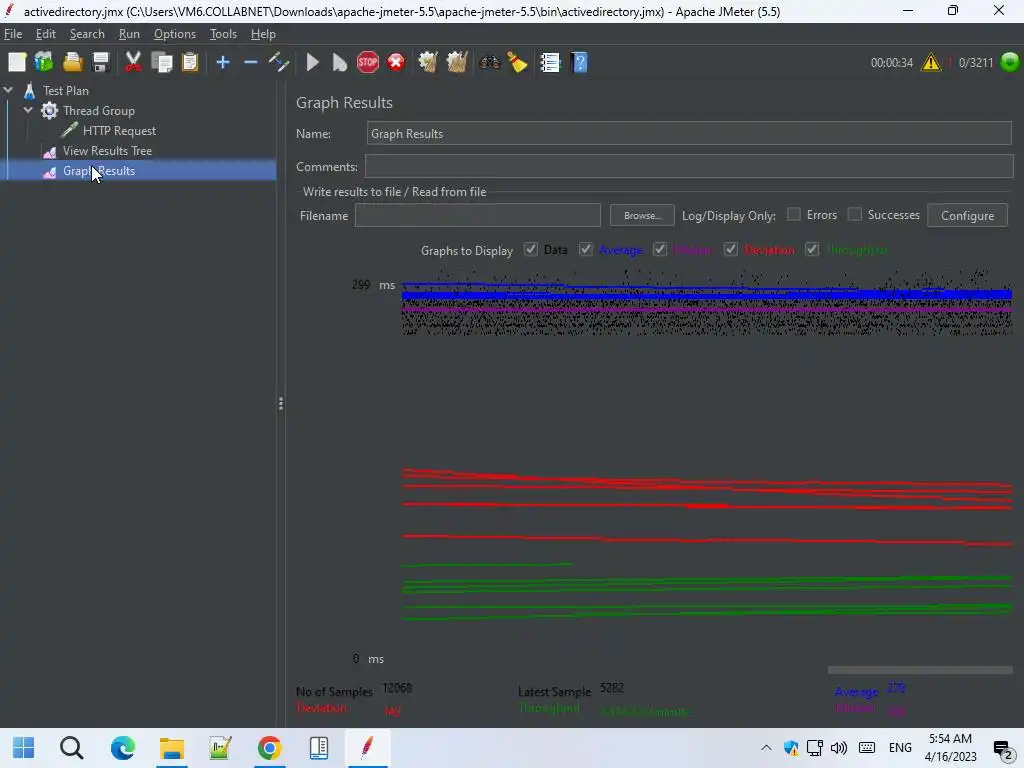Uncheck the Throughput graph checkbox
The height and width of the screenshot is (768, 1024).
[x=812, y=249]
